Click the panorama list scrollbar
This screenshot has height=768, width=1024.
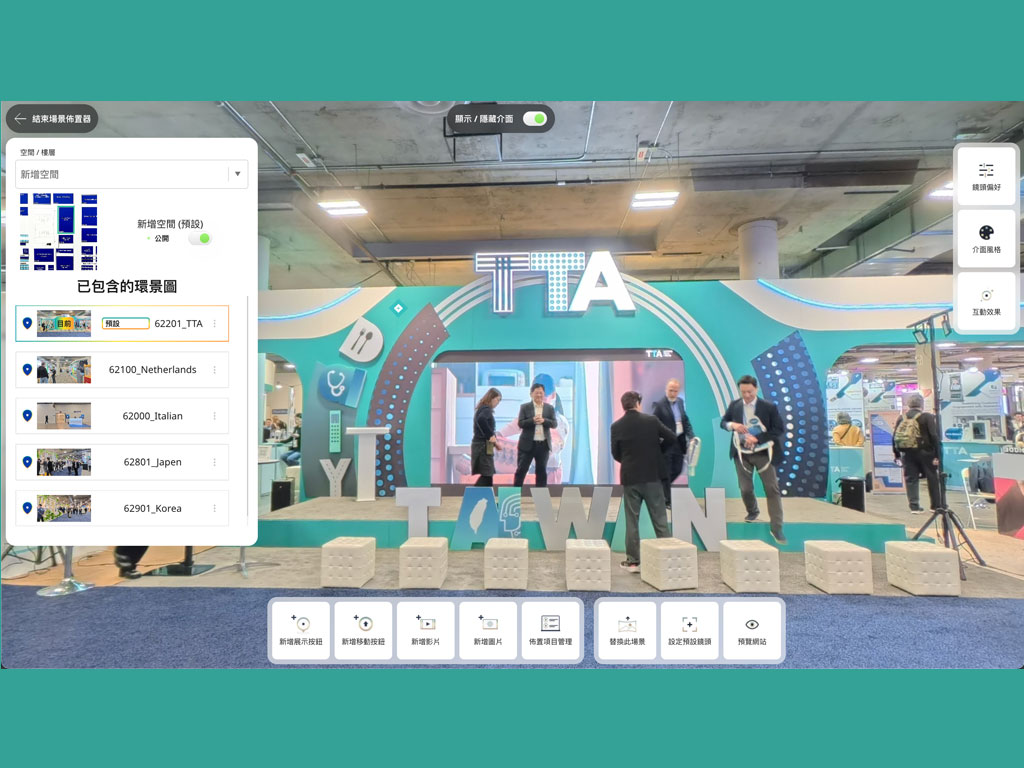[248, 405]
